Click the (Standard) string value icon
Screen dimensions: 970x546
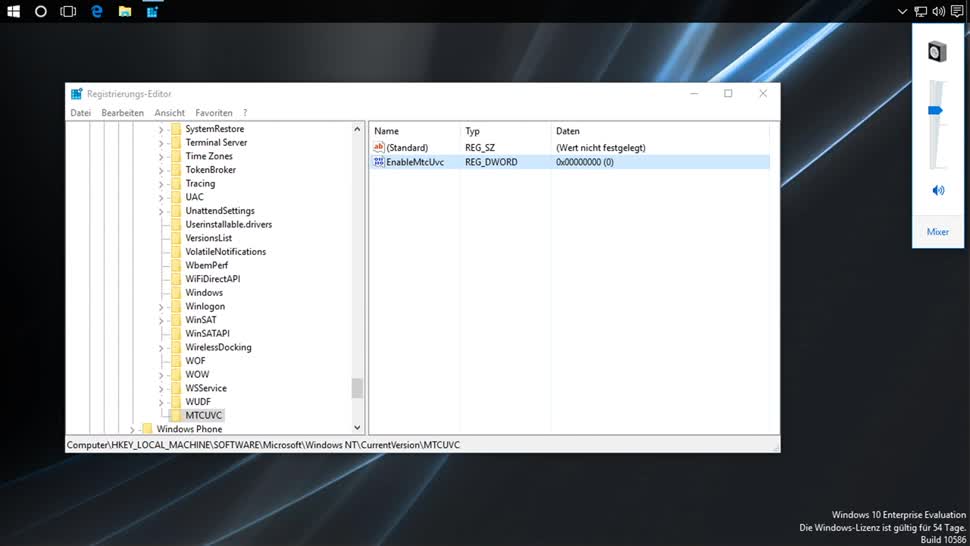pos(379,147)
